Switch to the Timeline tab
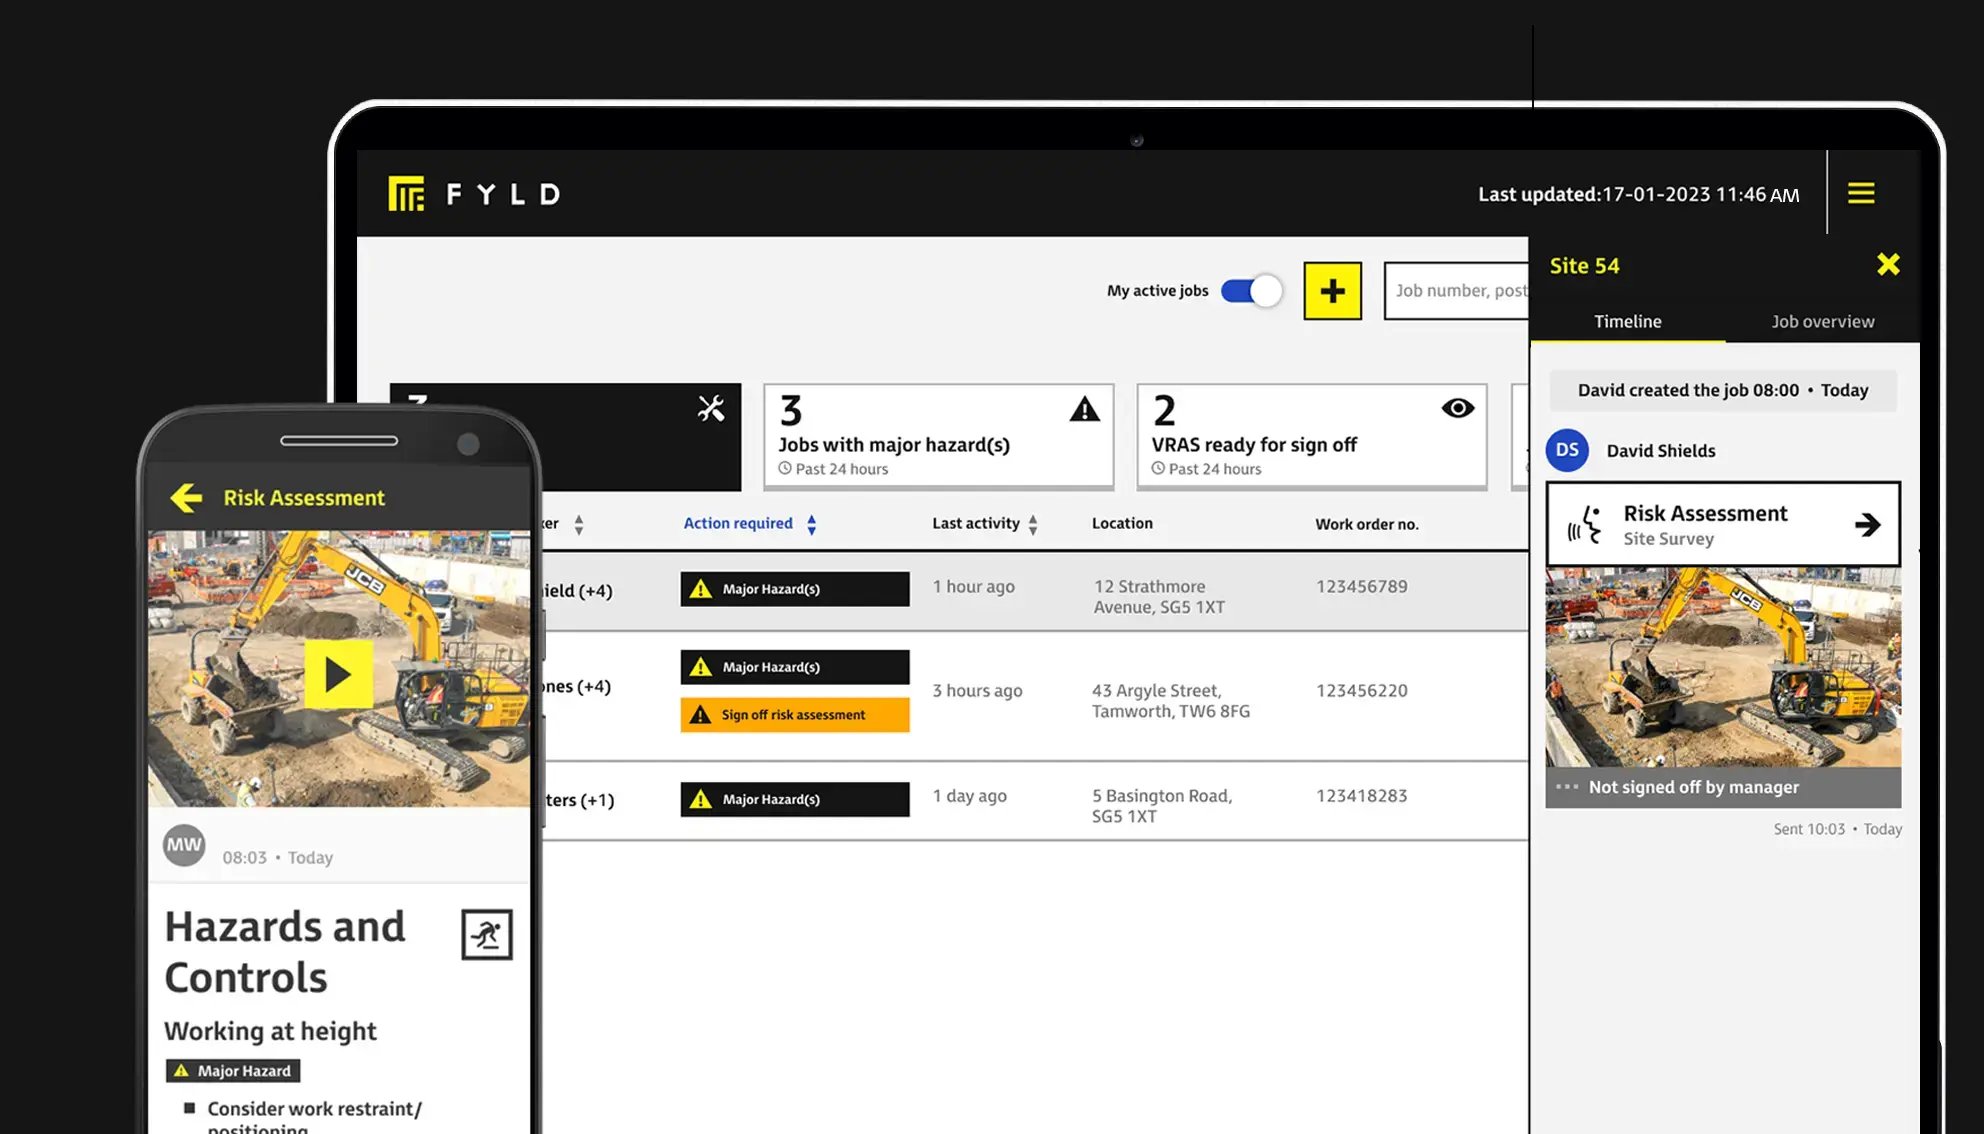This screenshot has width=1984, height=1134. [1627, 322]
